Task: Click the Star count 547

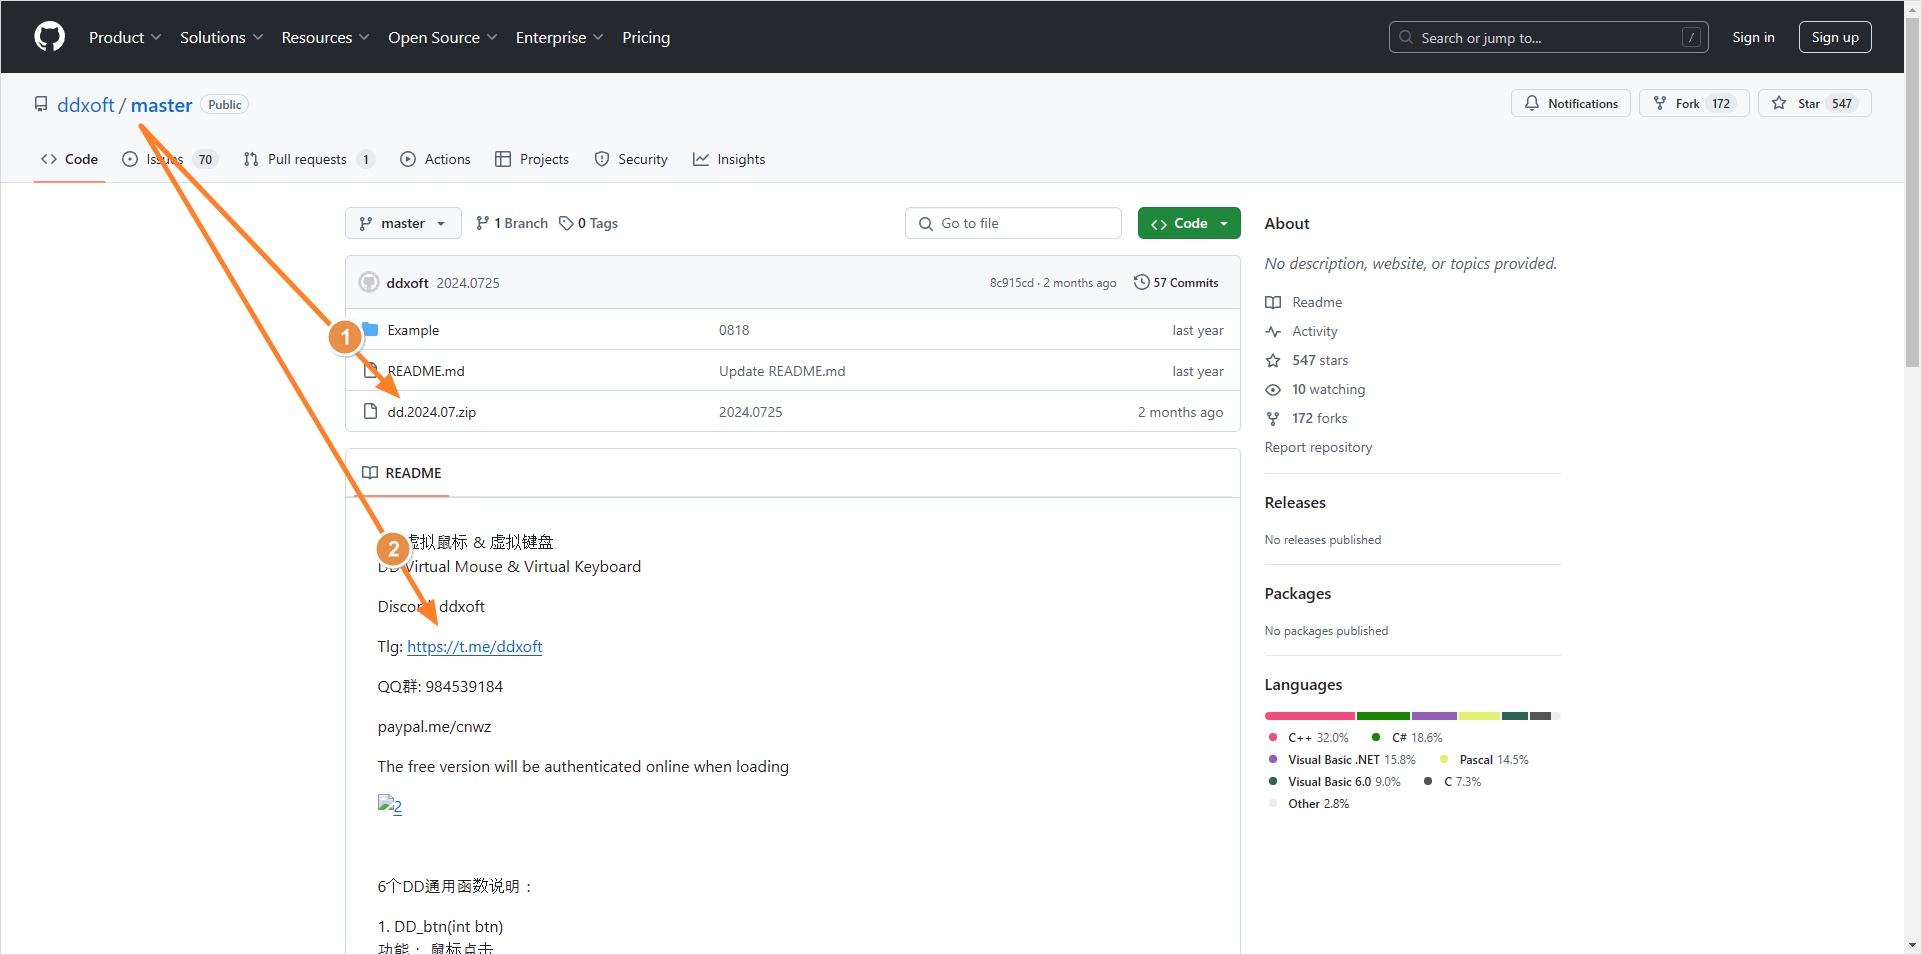Action: (x=1842, y=103)
